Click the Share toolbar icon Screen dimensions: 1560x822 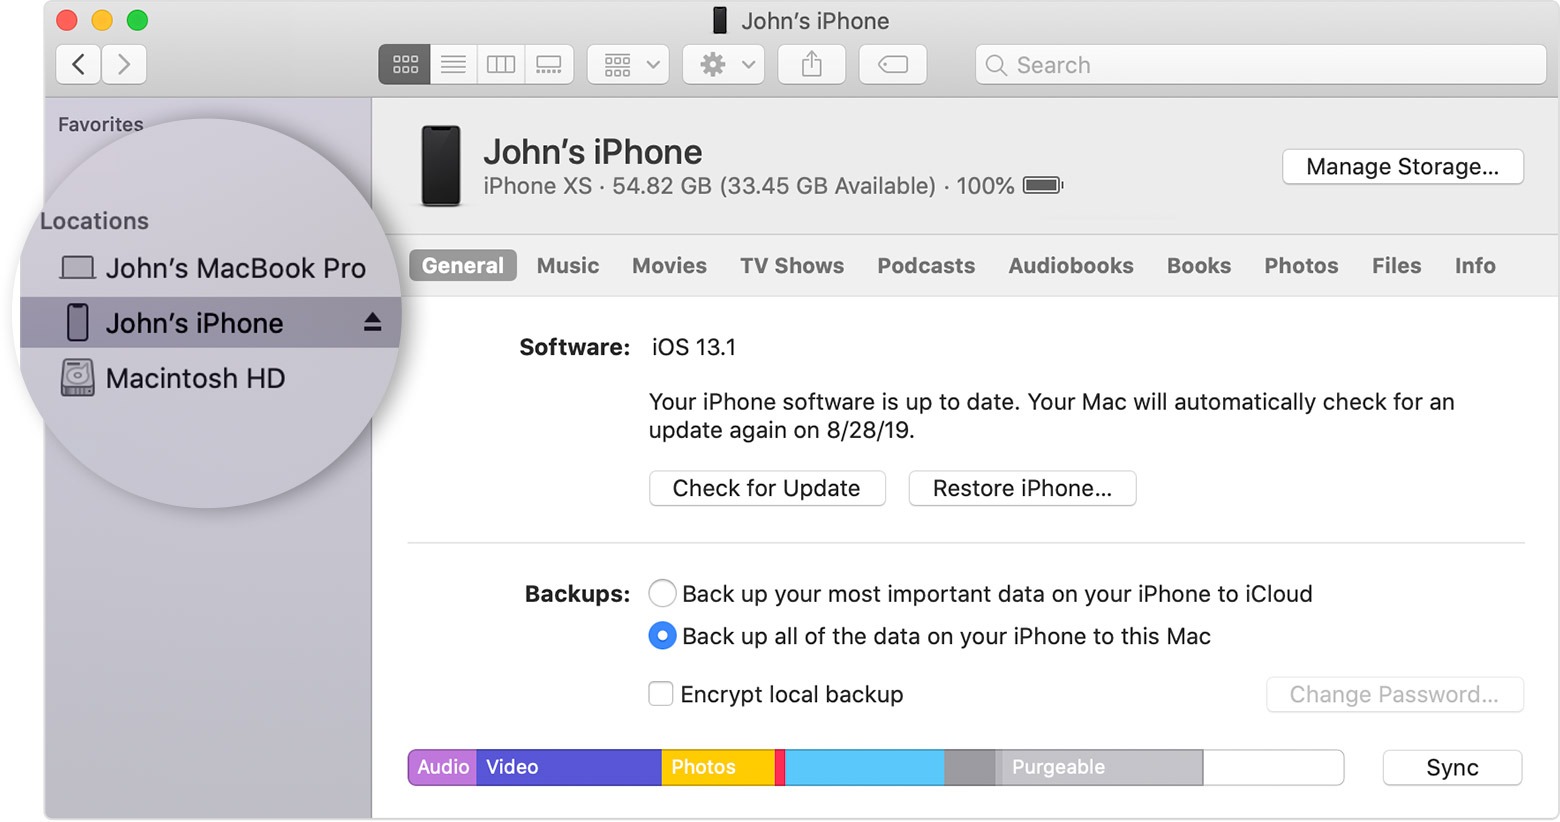pyautogui.click(x=812, y=65)
